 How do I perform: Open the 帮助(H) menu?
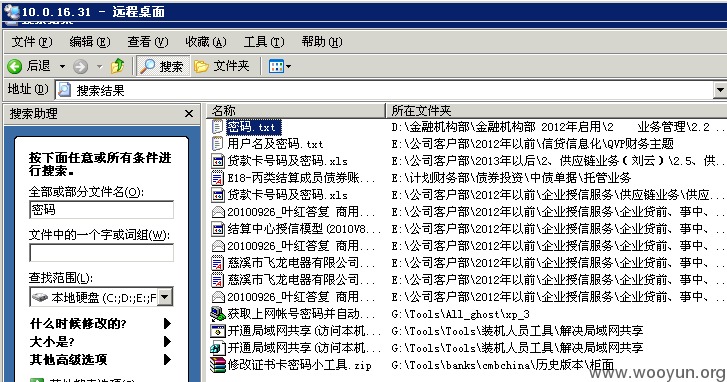point(322,42)
